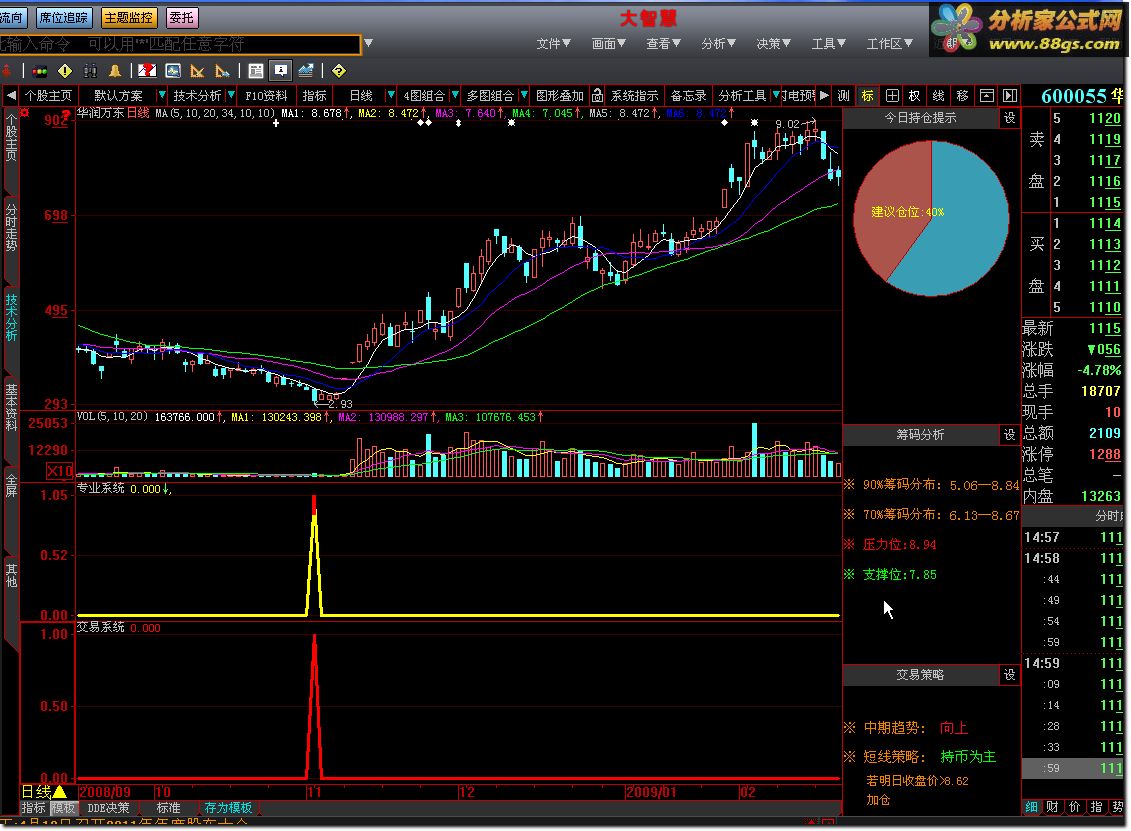Viewport: 1131px width, 831px height.
Task: Open the chart picture icon
Action: (172, 71)
